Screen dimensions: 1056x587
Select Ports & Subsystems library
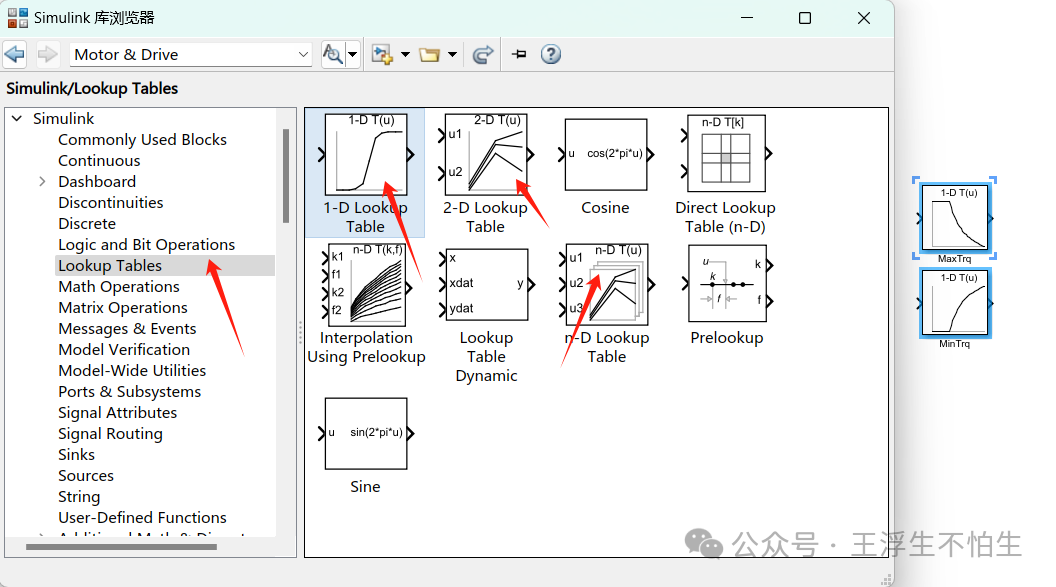click(129, 392)
